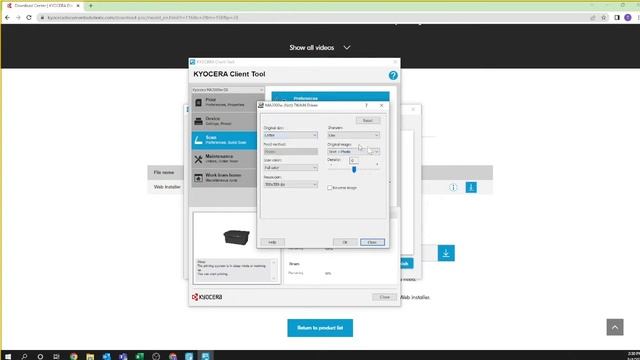Viewport: 640px width, 360px height.
Task: Click the question mark in TWAIN dialog titlebar
Action: coord(366,105)
